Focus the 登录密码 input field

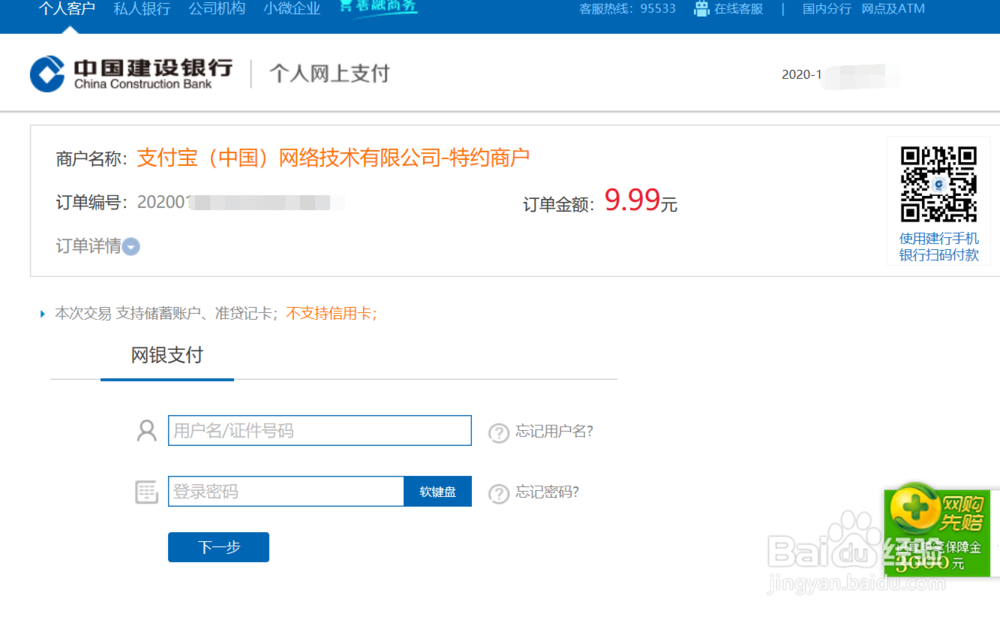coord(286,491)
